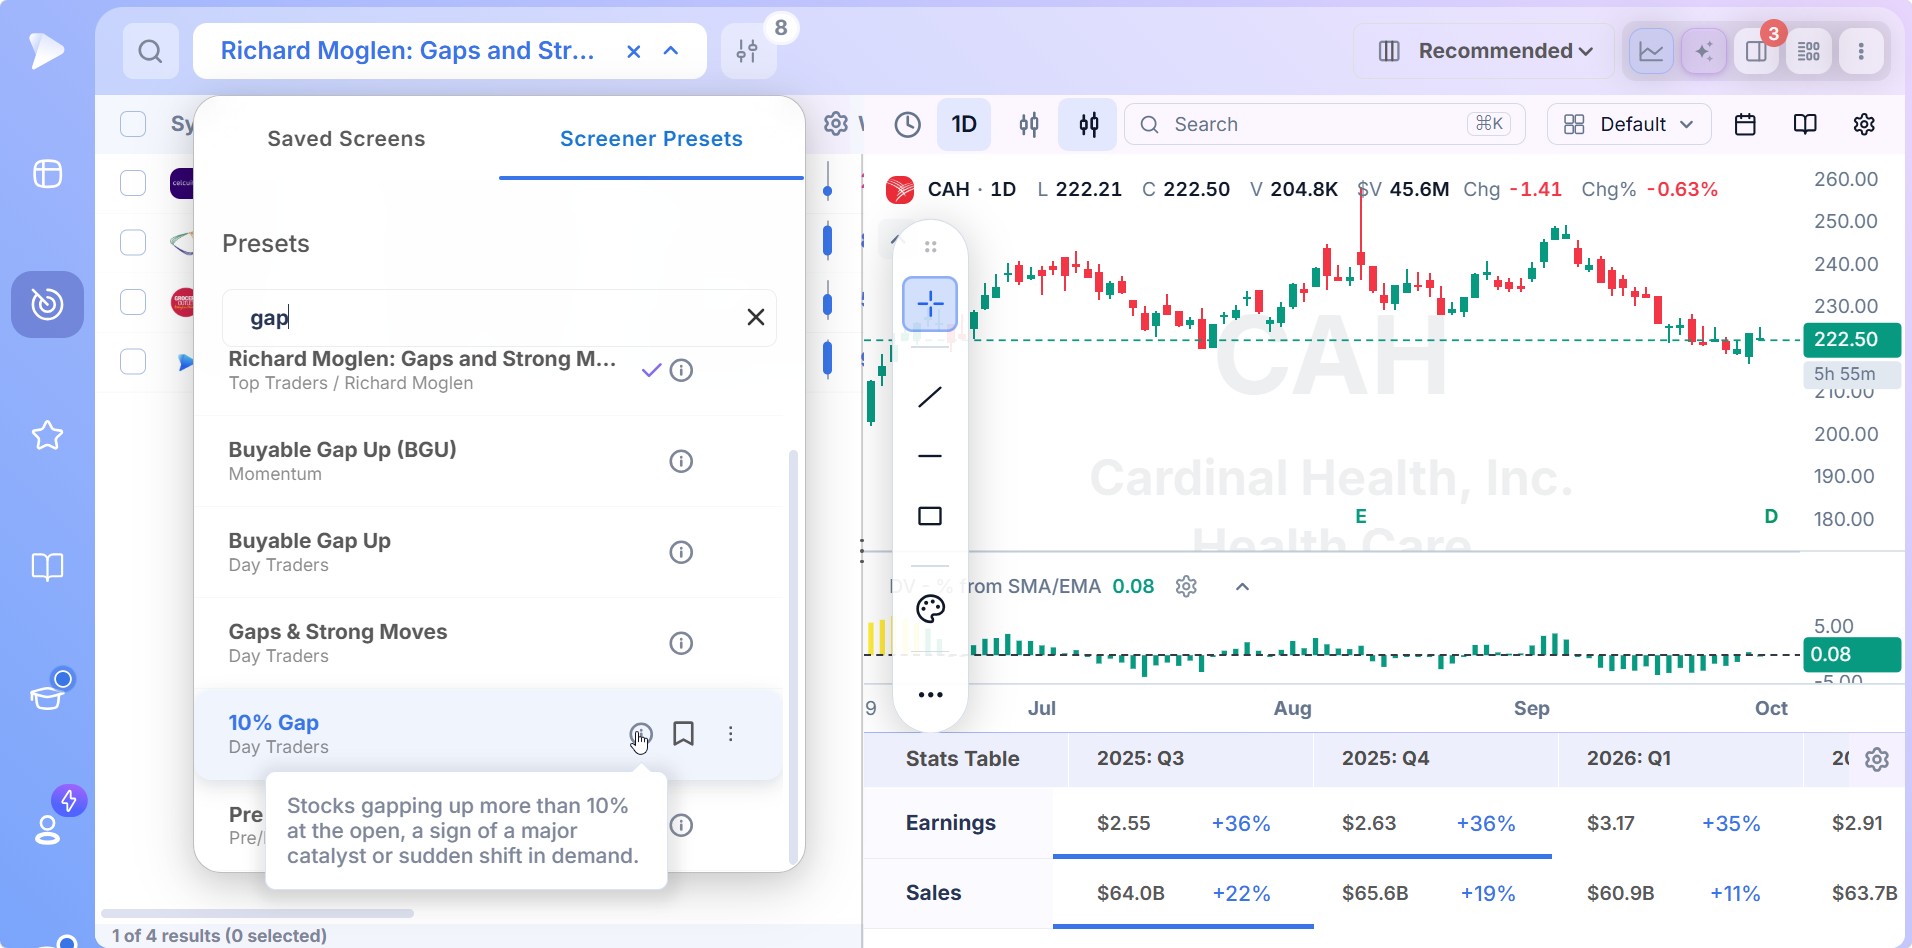
Task: Open the clock history icon
Action: coord(907,124)
